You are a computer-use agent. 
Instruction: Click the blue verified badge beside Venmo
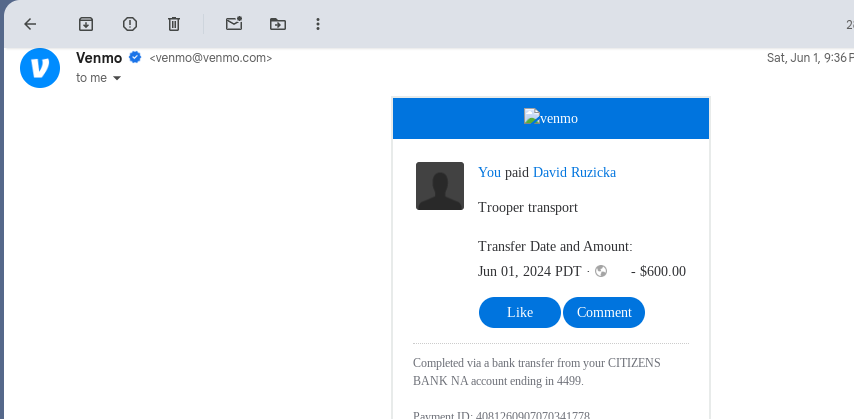(x=135, y=57)
